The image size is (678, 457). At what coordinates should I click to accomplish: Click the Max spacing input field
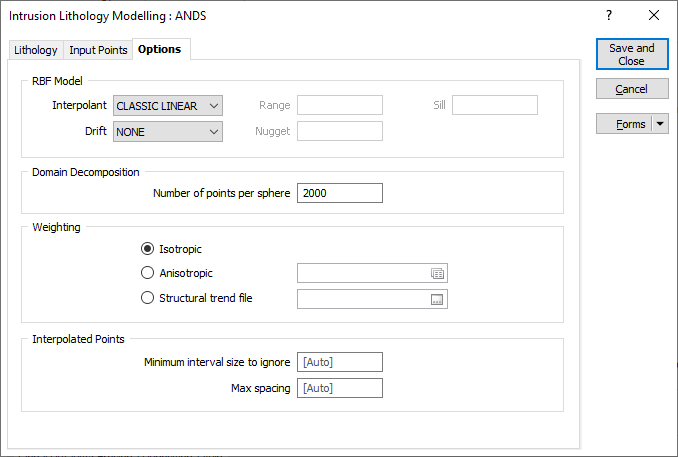pos(340,388)
